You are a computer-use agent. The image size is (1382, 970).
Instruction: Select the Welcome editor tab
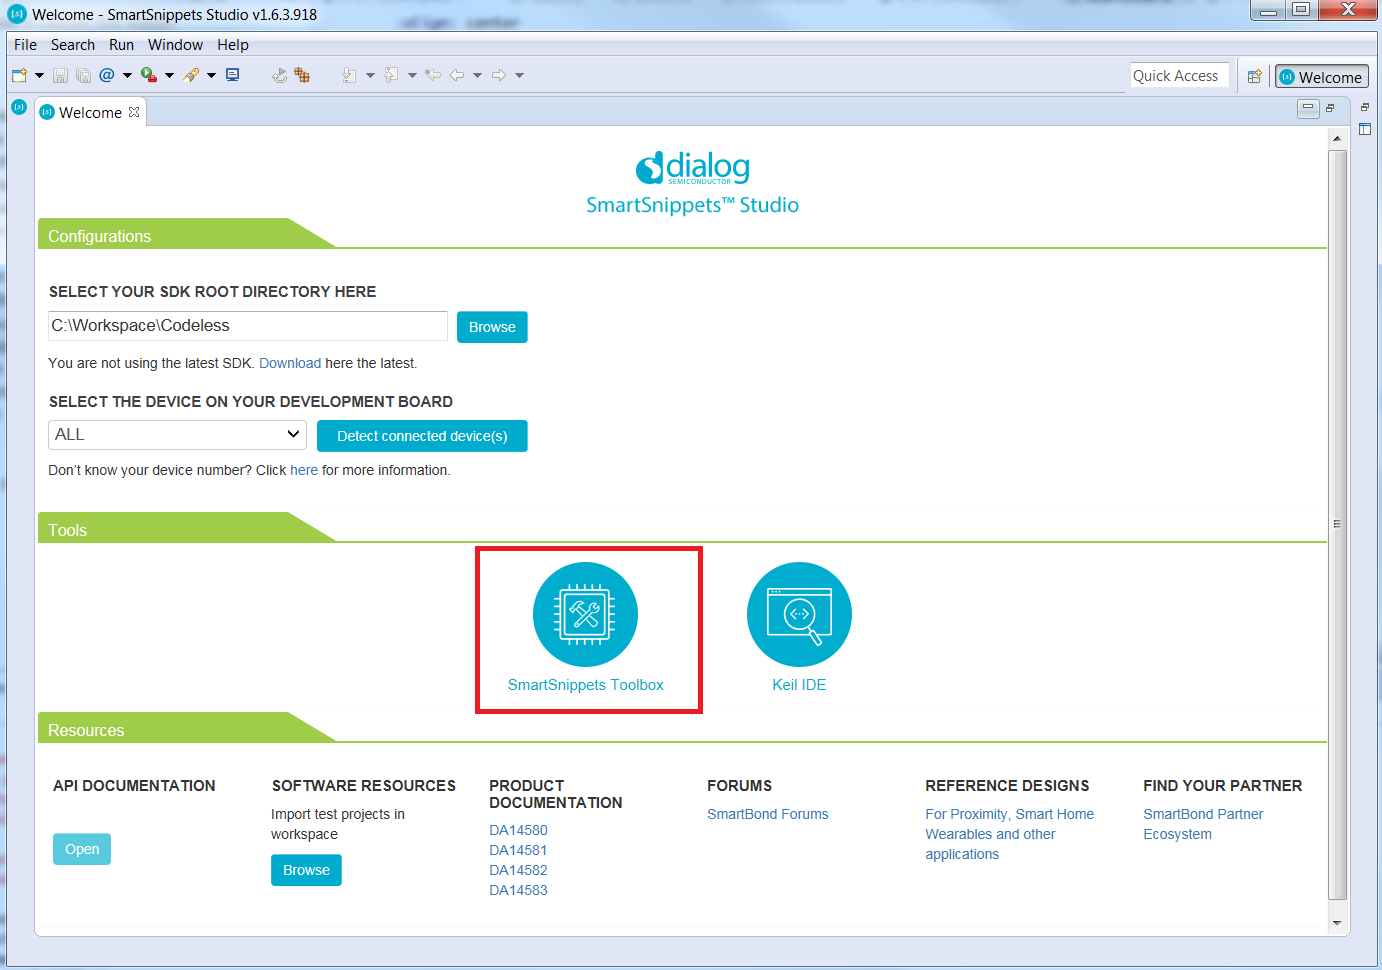[x=90, y=113]
